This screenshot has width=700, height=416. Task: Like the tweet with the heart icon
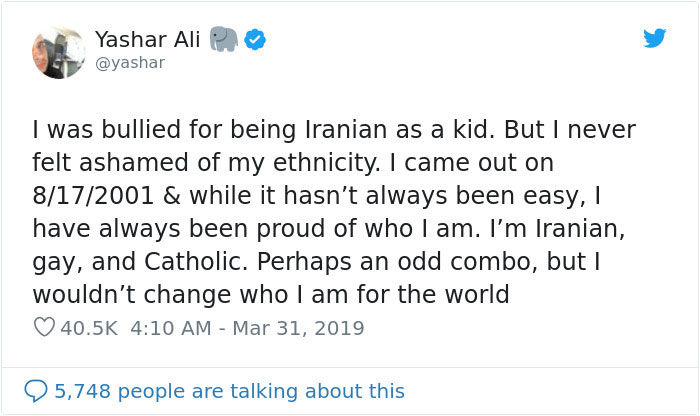point(43,328)
